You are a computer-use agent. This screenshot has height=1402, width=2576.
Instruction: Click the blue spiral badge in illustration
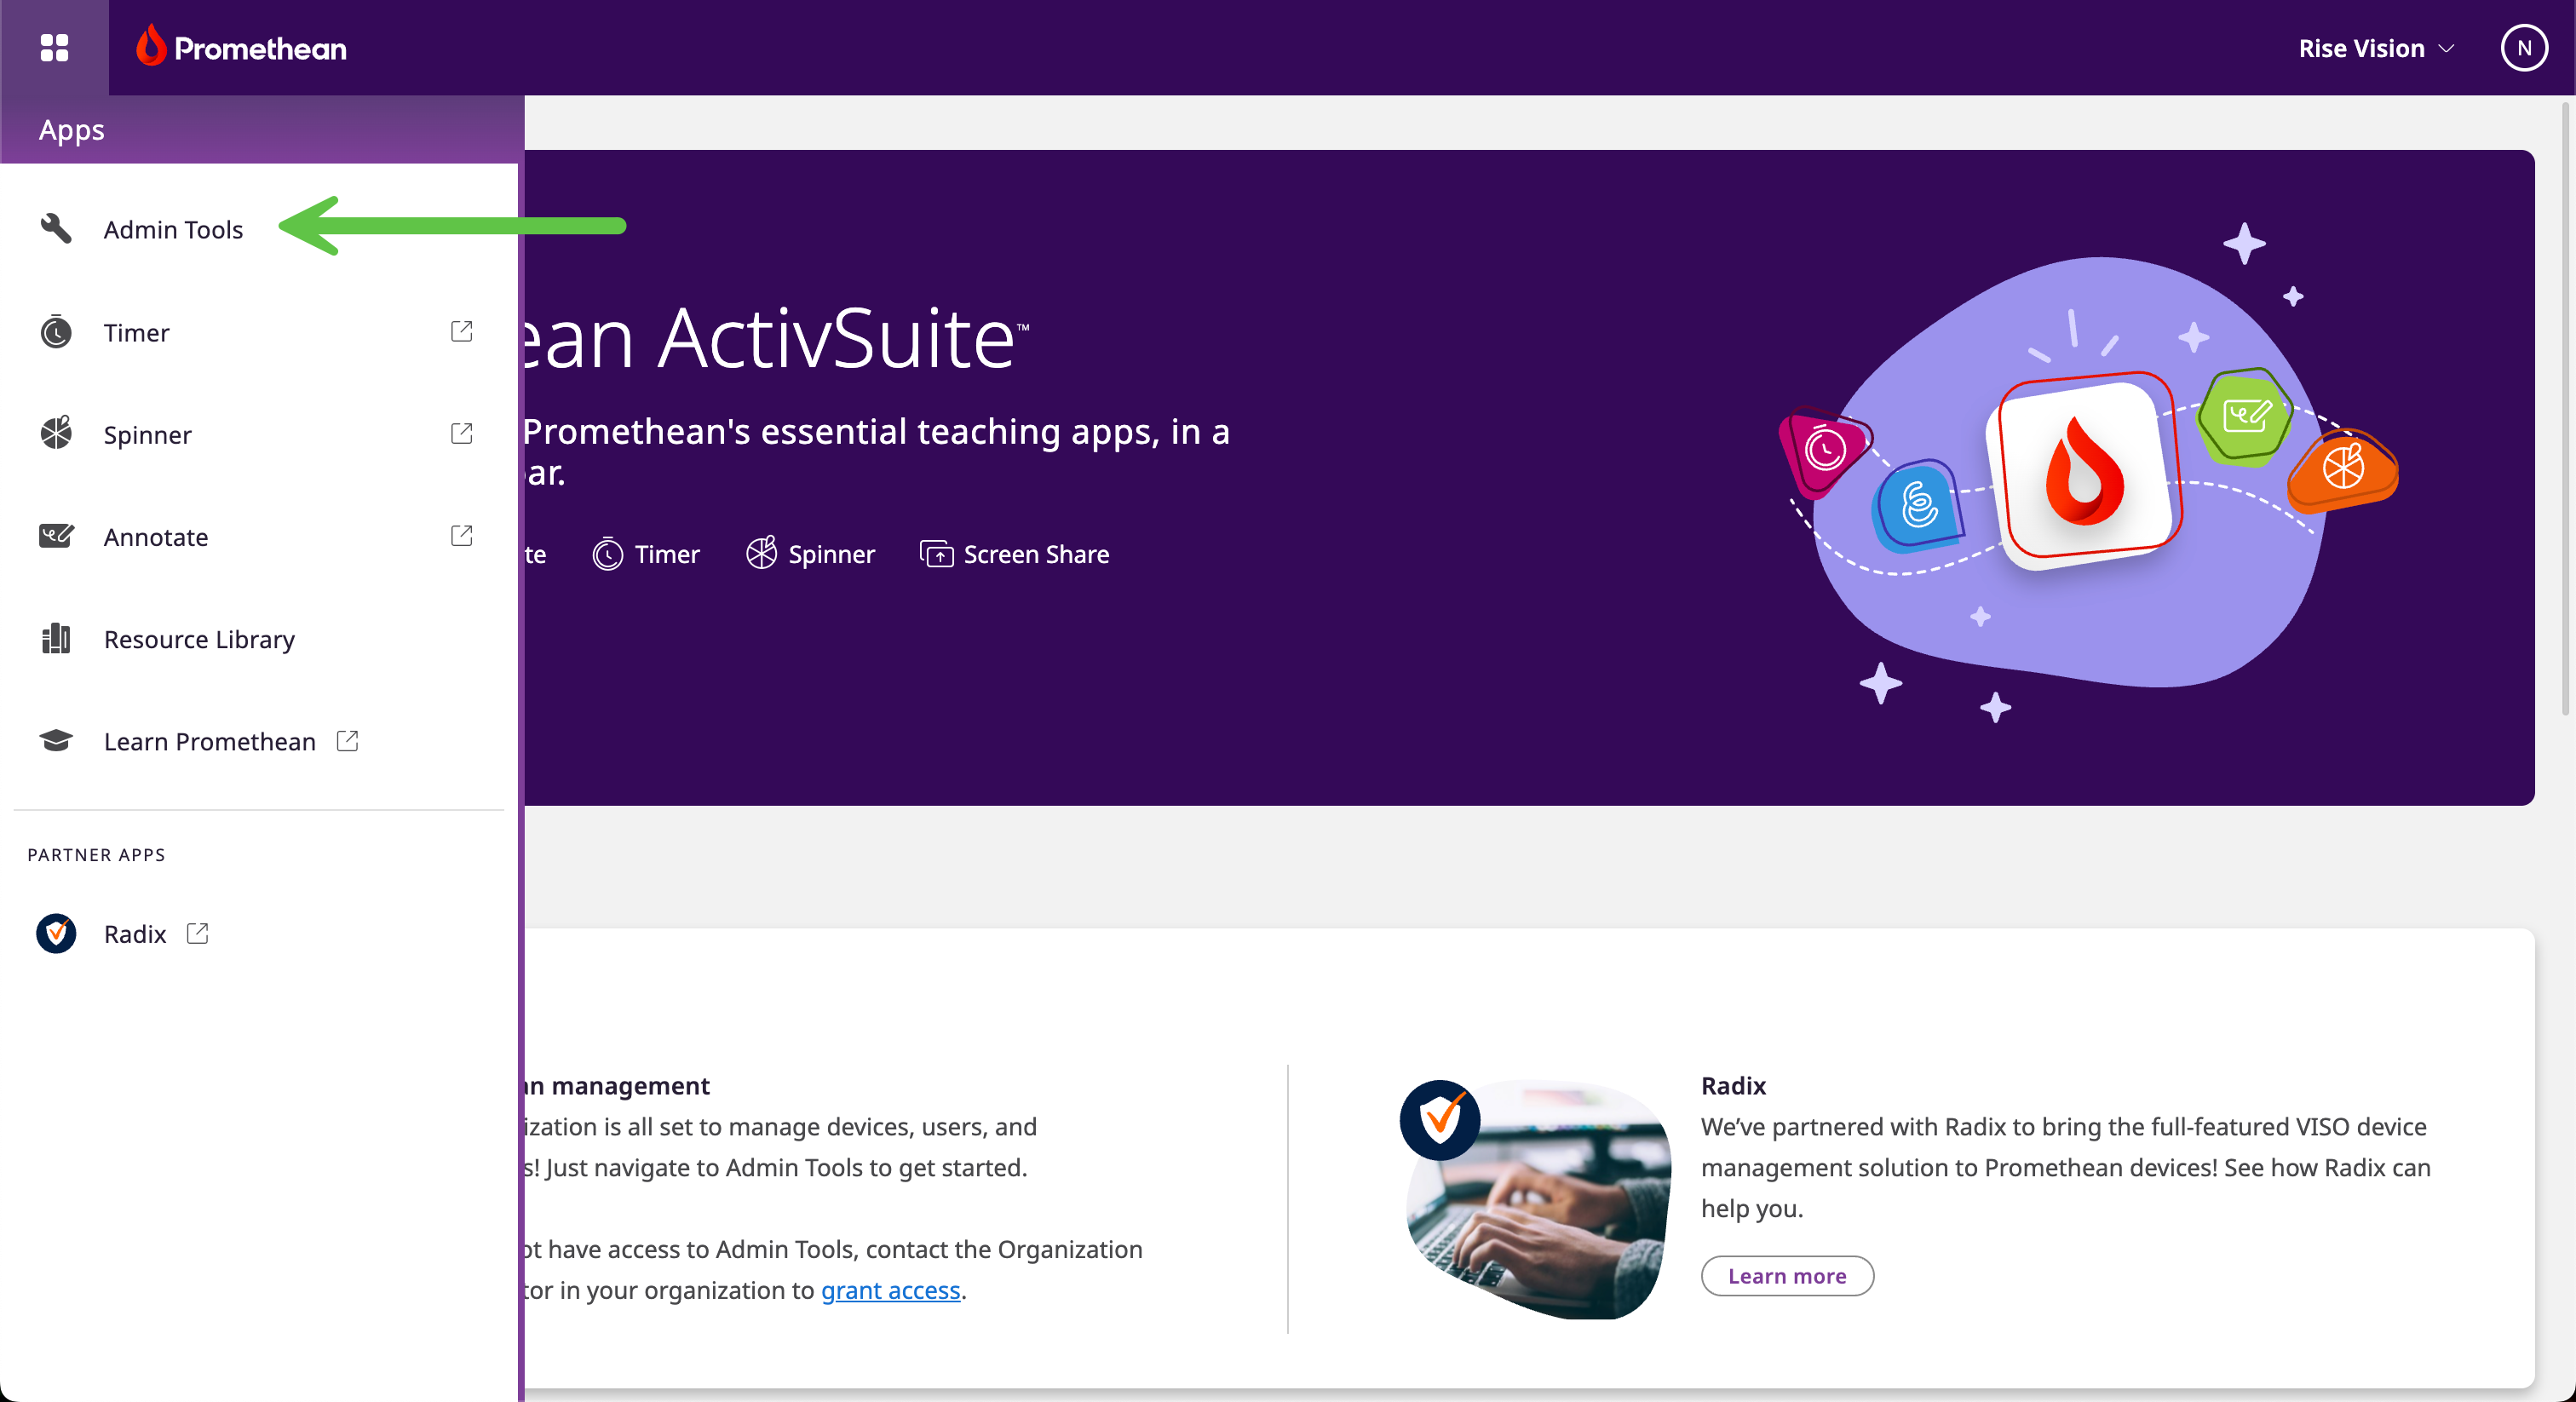click(1917, 505)
